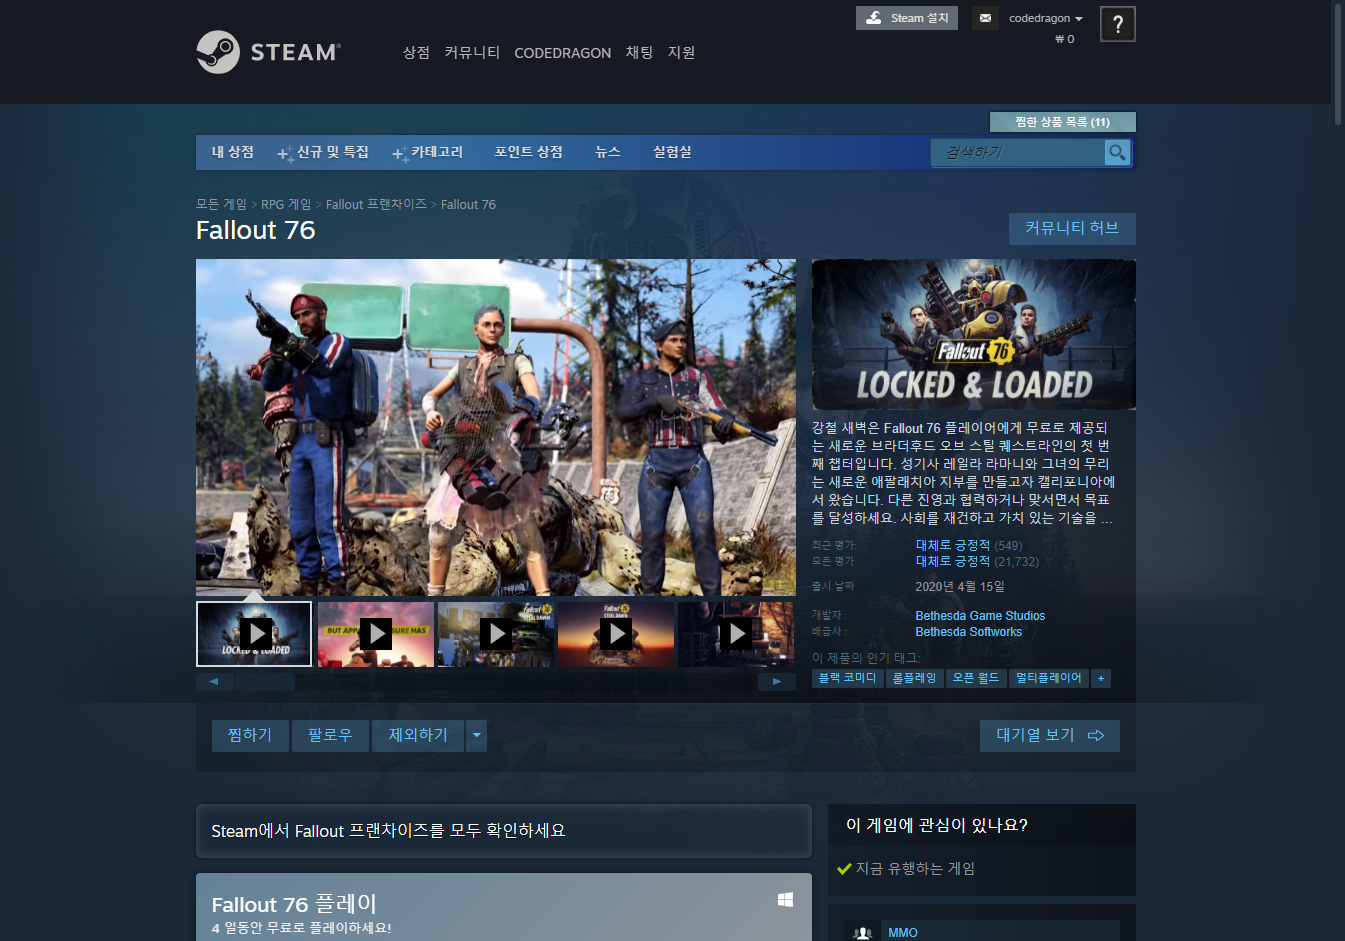Click the Steam 설치 install button
Screen dimensions: 1345x941
coord(907,18)
